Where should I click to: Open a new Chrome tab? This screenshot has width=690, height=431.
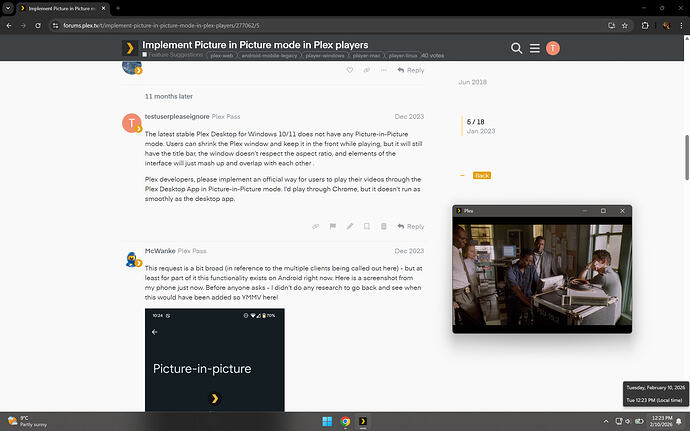[117, 8]
